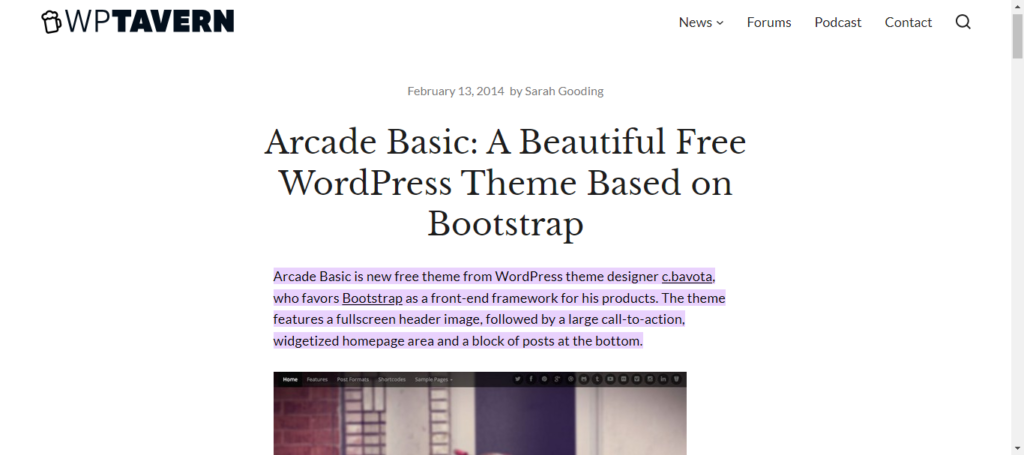Follow the c.bavota link

(x=686, y=277)
